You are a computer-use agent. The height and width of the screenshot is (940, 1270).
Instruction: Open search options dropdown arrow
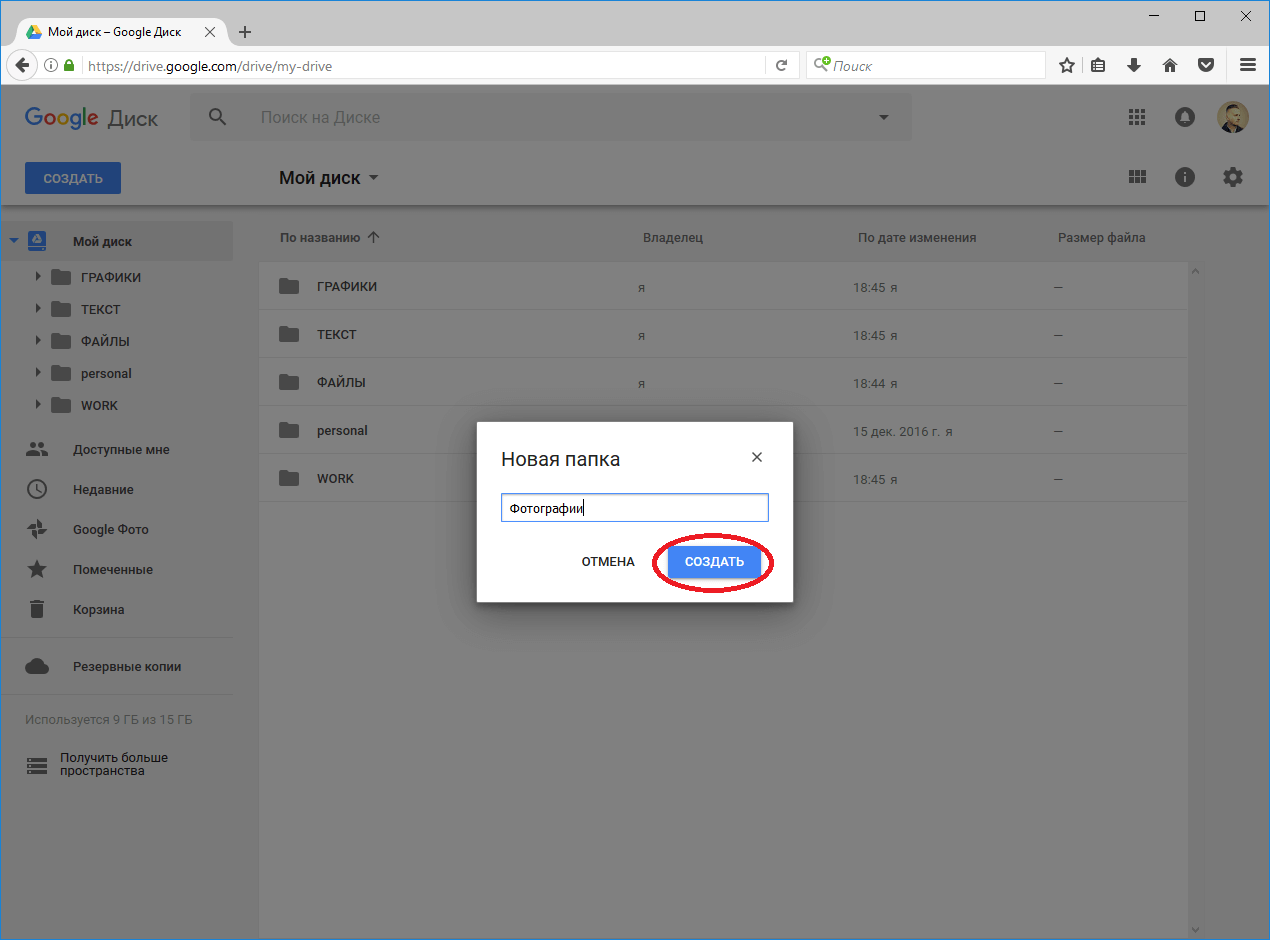click(883, 117)
